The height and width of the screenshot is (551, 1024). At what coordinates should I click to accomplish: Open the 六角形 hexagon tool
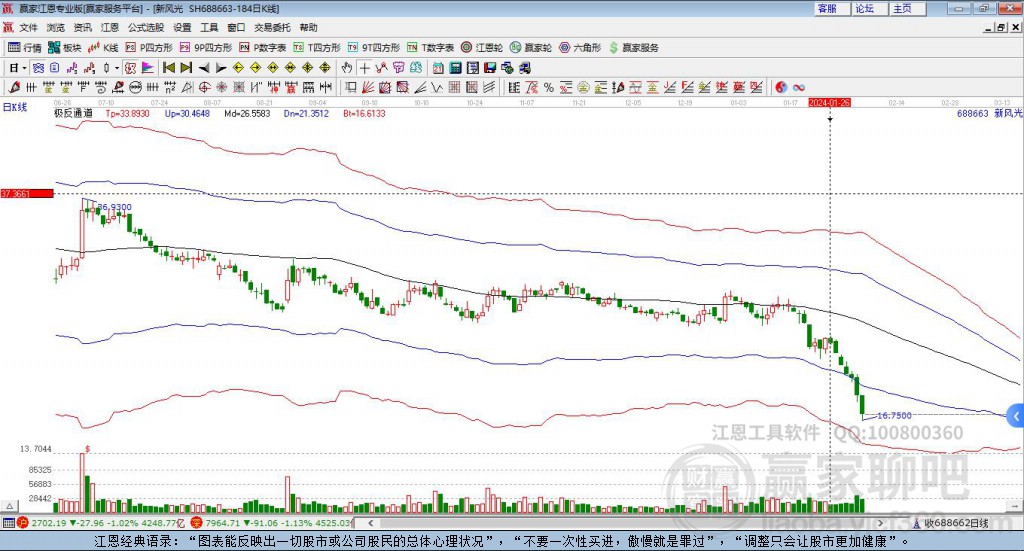tap(580, 48)
